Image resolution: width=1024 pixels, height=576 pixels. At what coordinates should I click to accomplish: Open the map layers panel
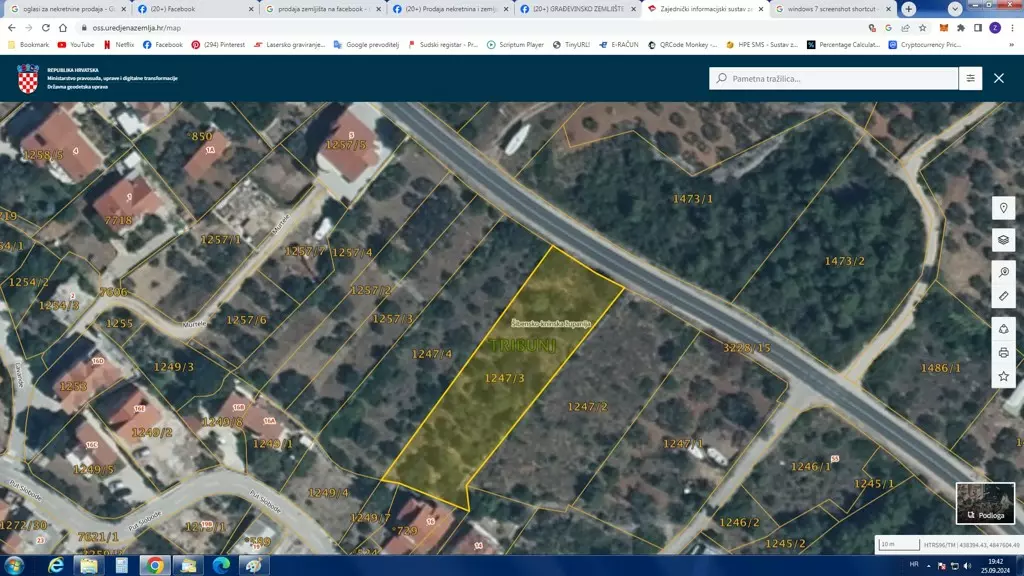[1003, 240]
